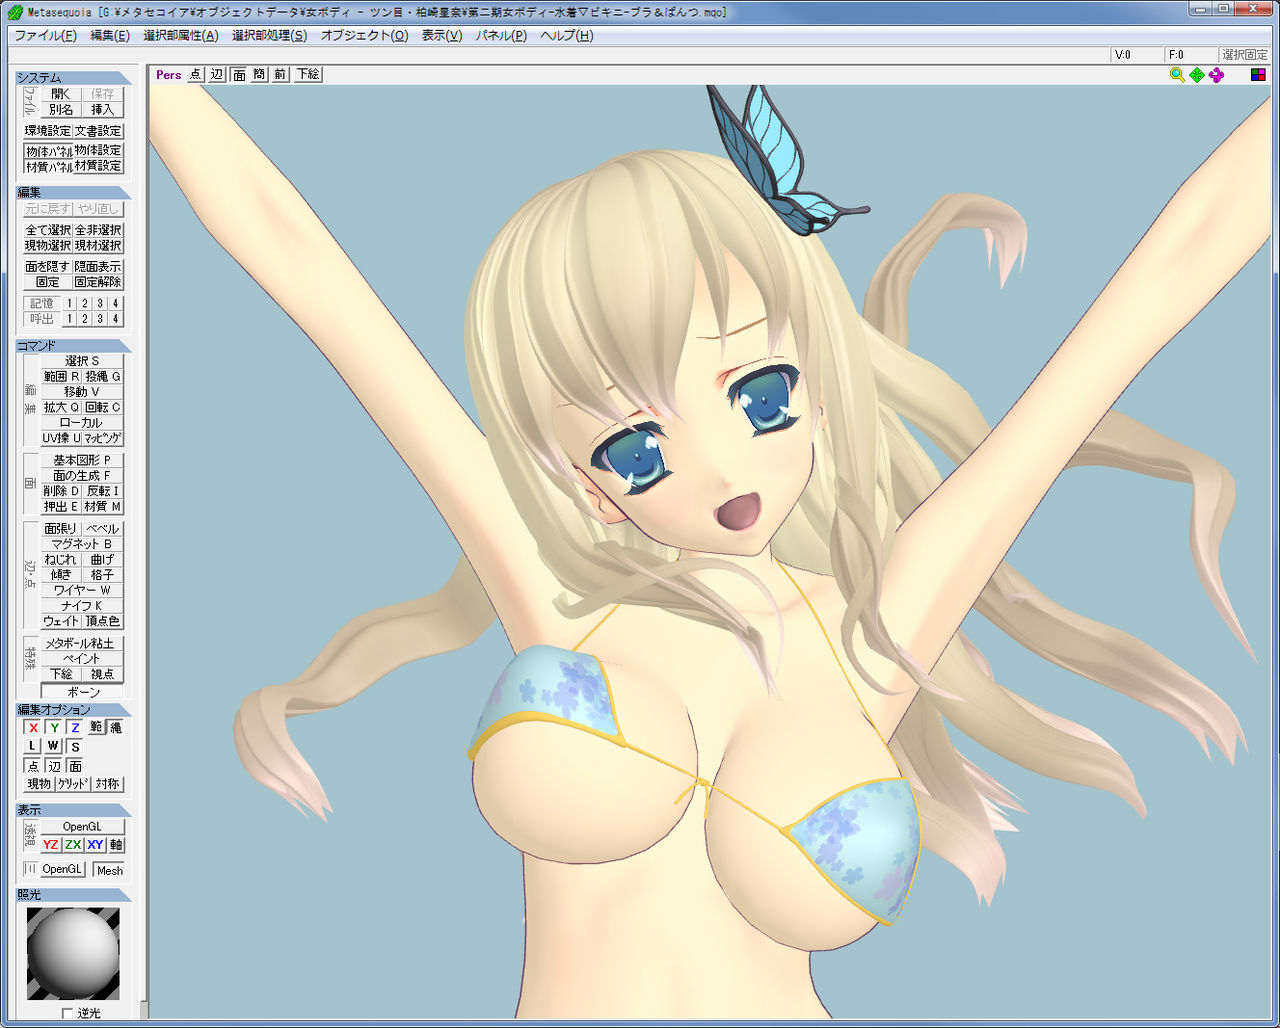Toggle 前 front display in viewport header
The height and width of the screenshot is (1028, 1280).
(280, 75)
